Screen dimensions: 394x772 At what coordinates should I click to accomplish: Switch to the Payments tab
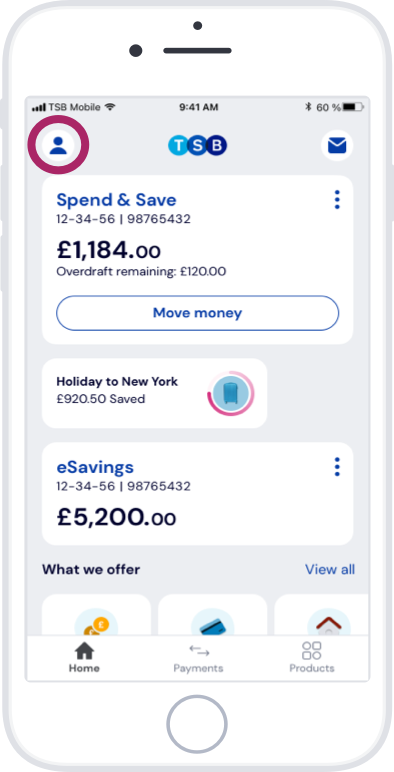coord(198,658)
